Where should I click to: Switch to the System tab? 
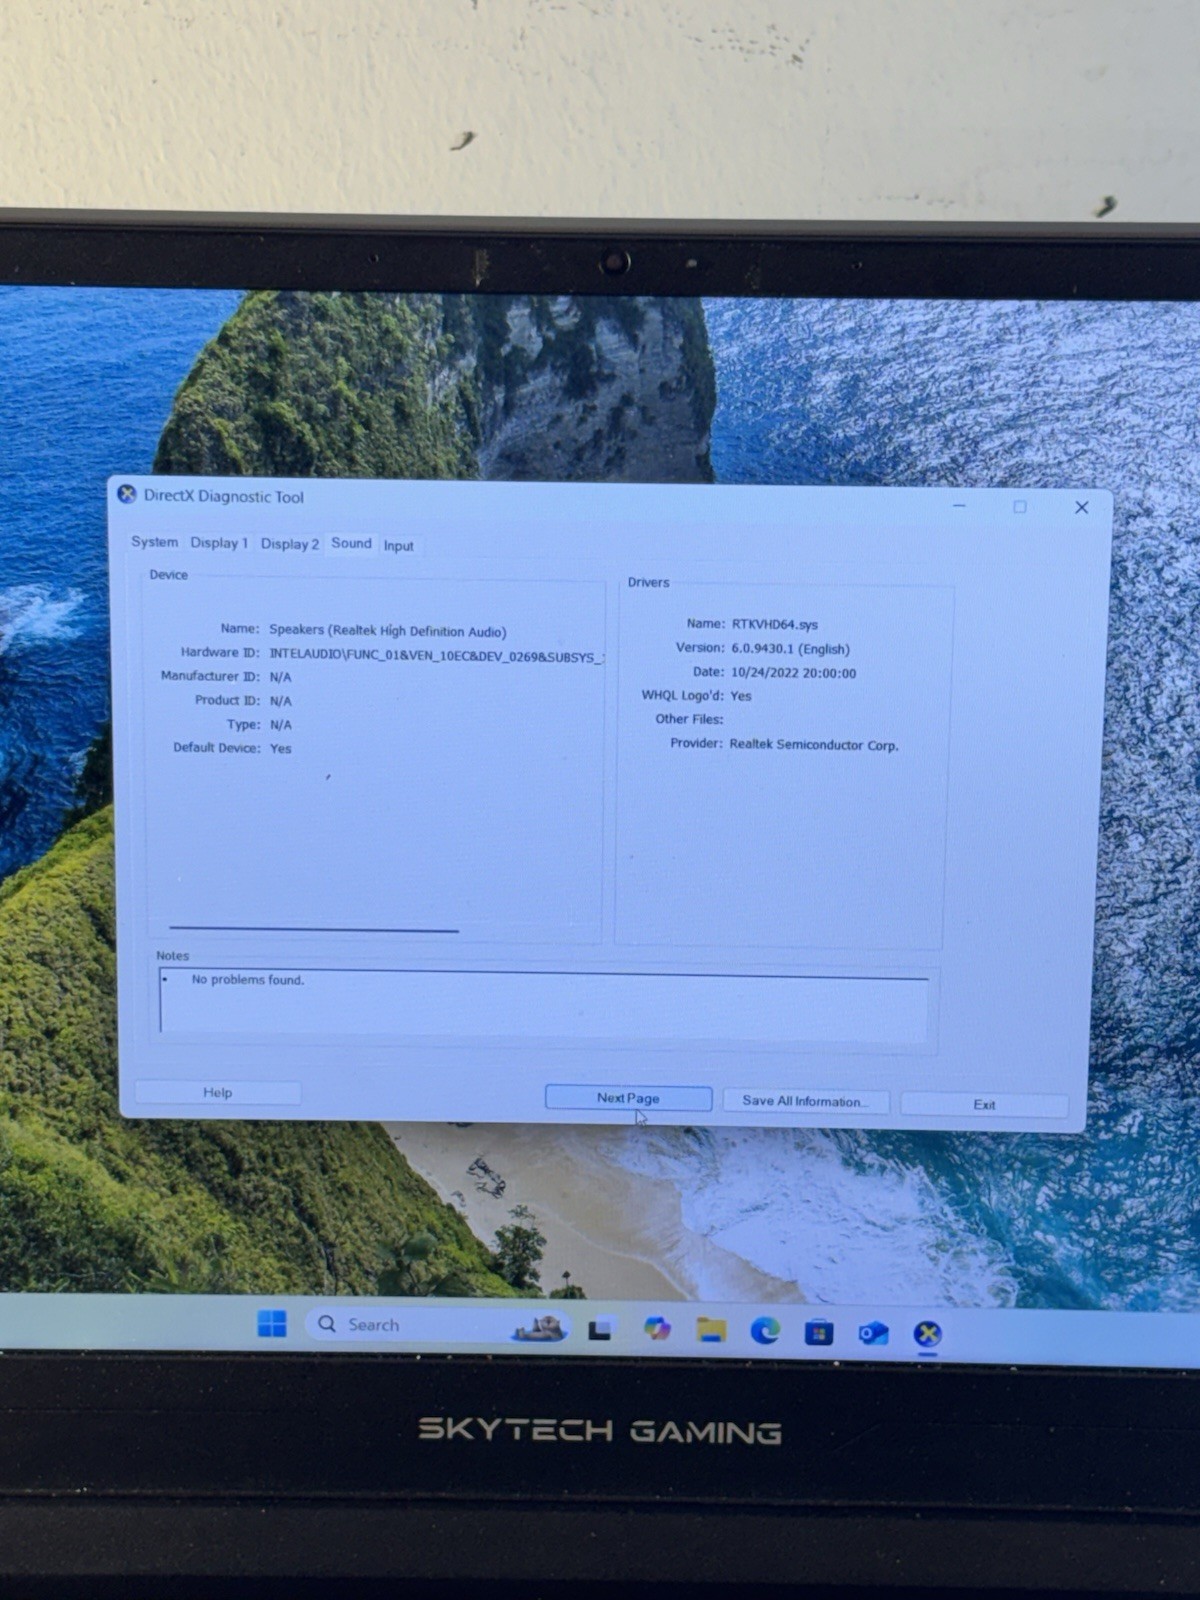click(155, 542)
